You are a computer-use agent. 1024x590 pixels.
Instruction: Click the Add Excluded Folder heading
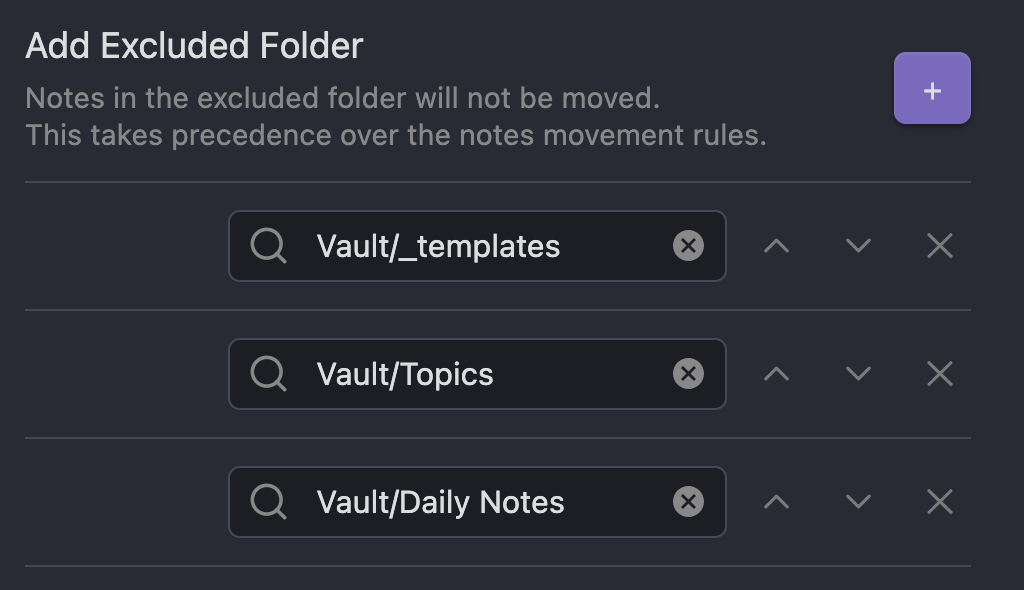coord(194,46)
